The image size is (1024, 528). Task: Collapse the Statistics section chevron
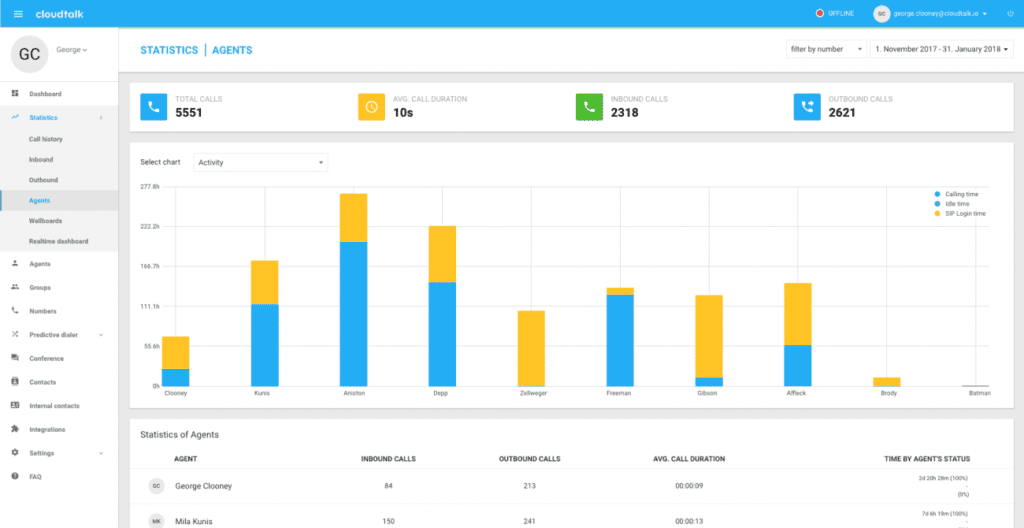101,118
